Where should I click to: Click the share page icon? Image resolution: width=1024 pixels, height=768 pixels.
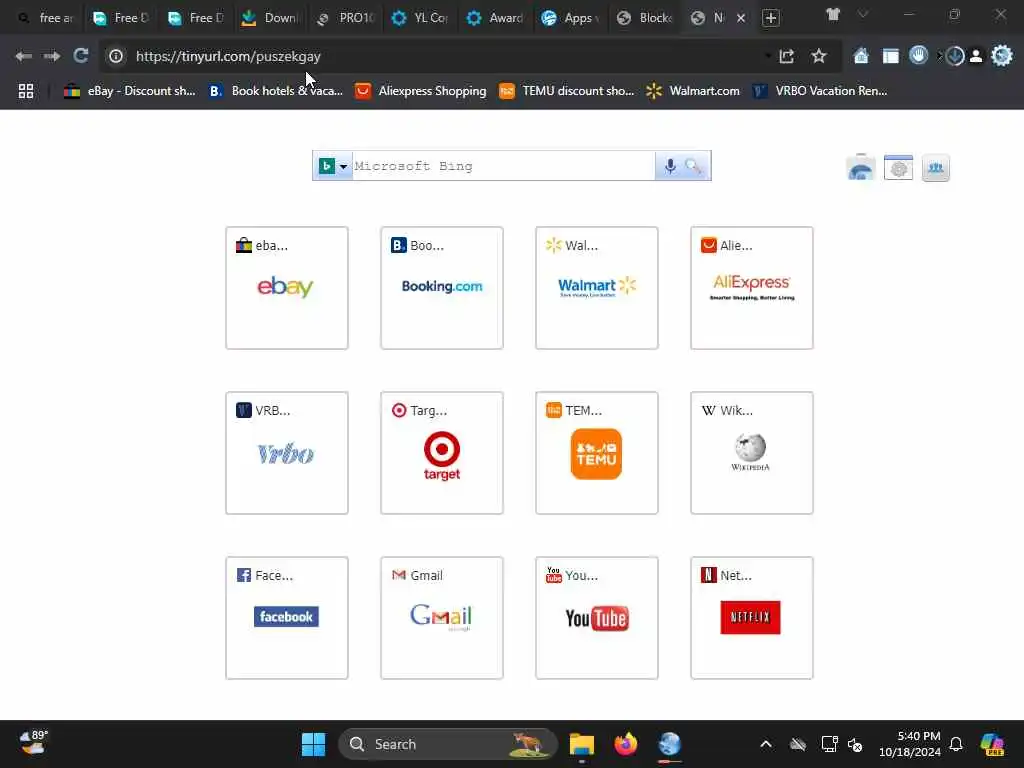point(787,56)
